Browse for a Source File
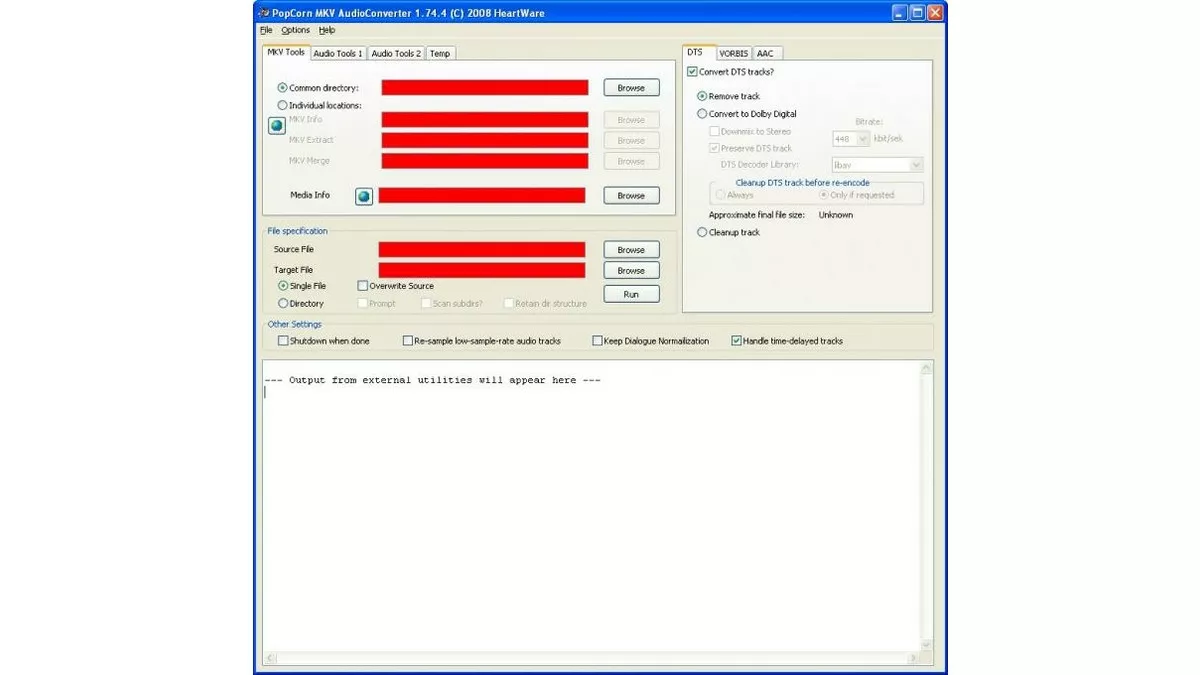Screen dimensions: 1200x675 [631, 249]
